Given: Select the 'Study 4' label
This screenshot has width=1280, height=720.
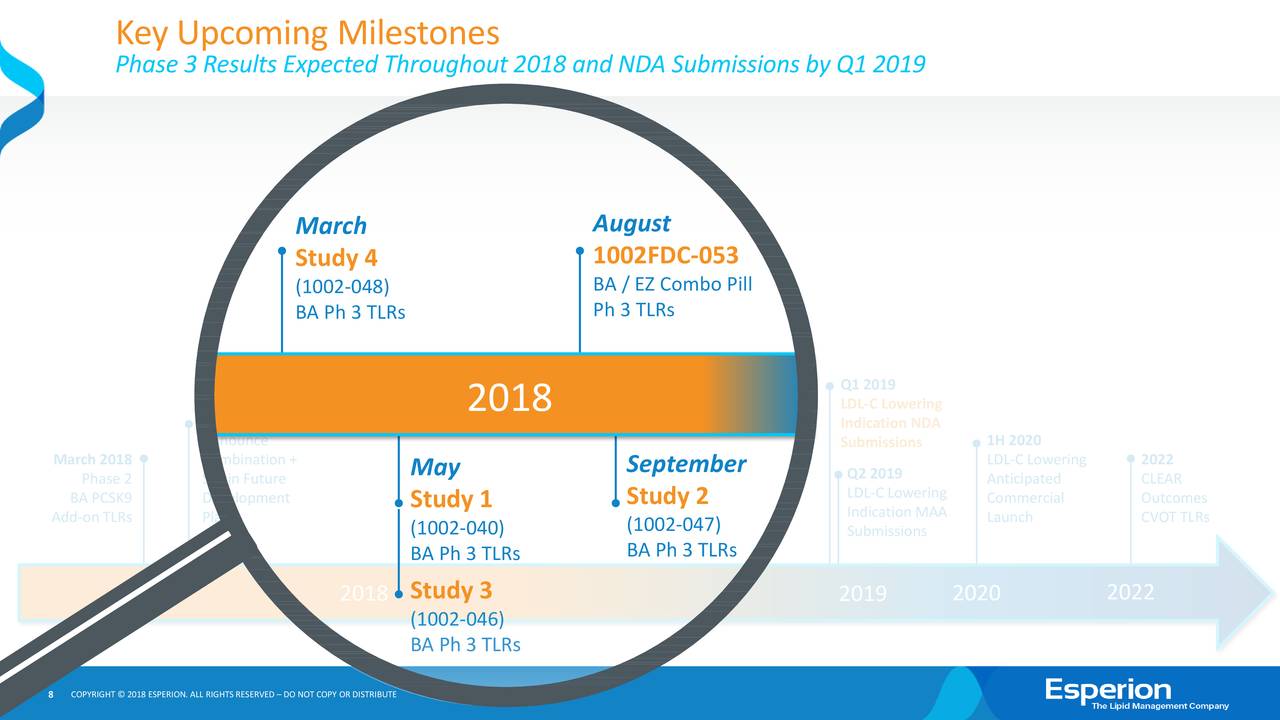Looking at the screenshot, I should [337, 258].
